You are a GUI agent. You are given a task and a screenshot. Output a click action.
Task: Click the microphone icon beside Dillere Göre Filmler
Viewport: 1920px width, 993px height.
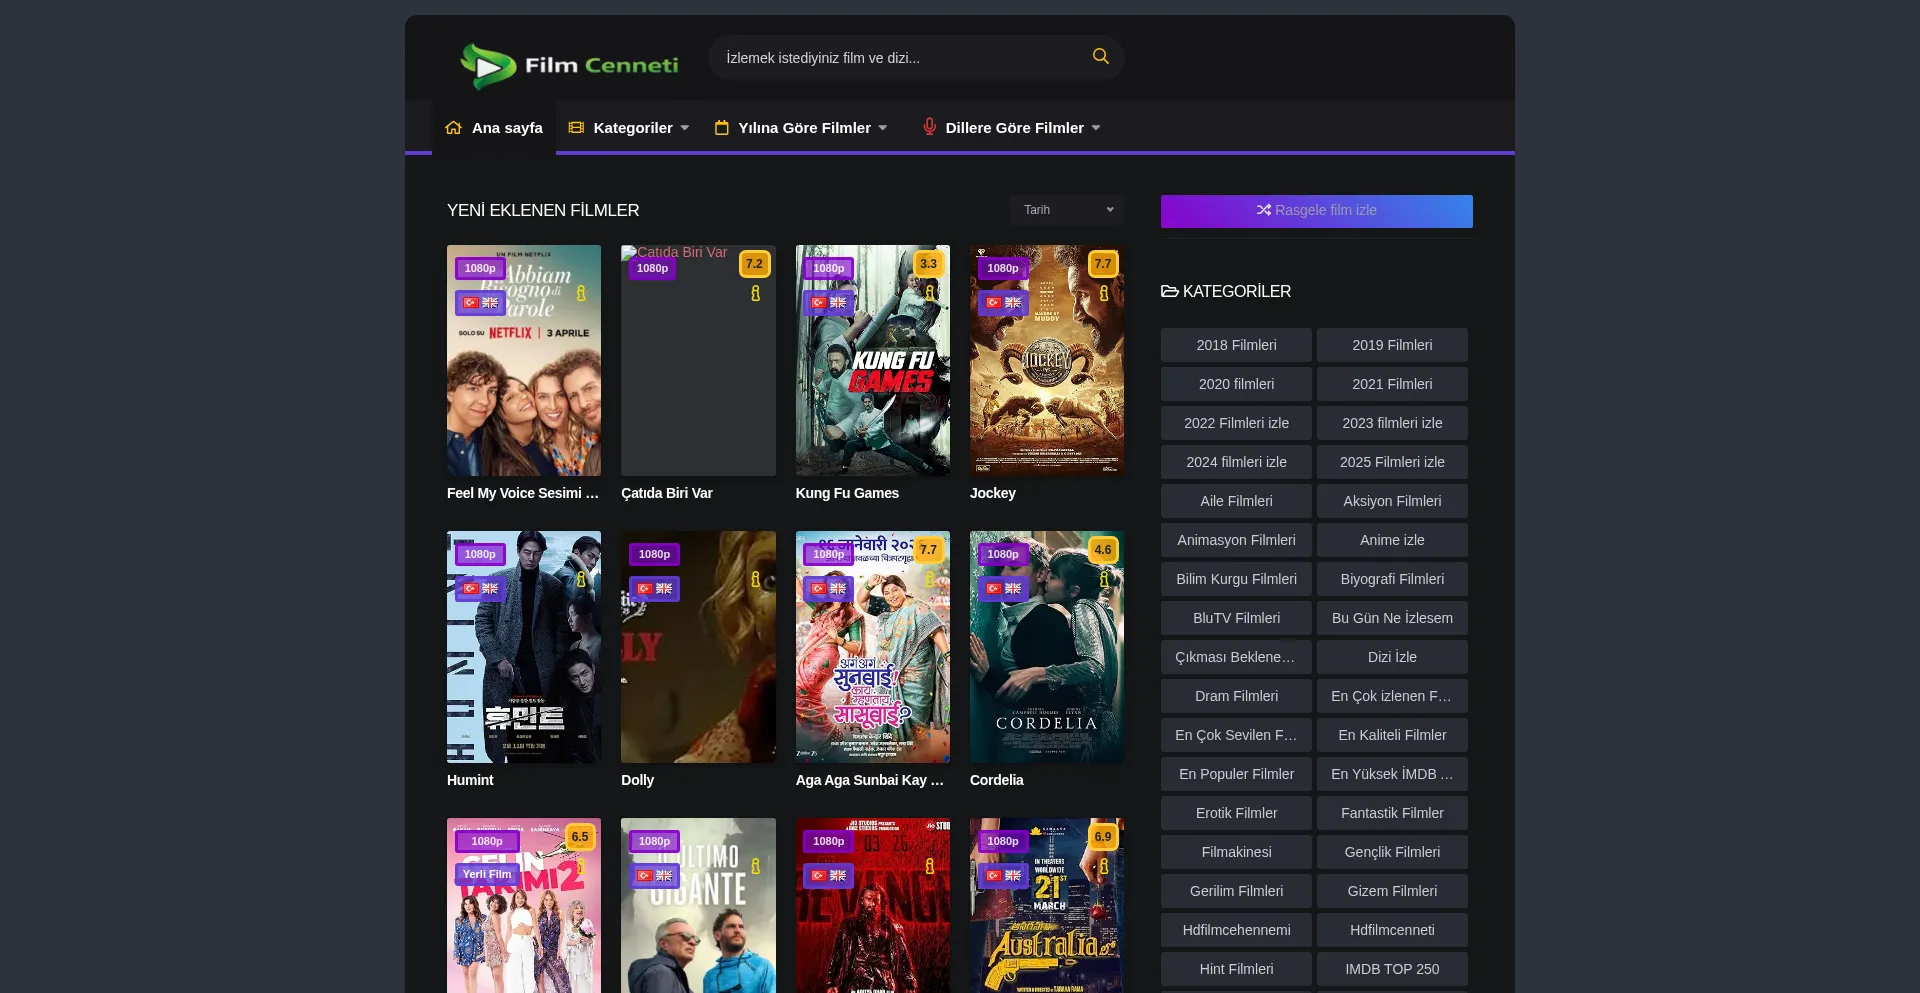pos(930,127)
